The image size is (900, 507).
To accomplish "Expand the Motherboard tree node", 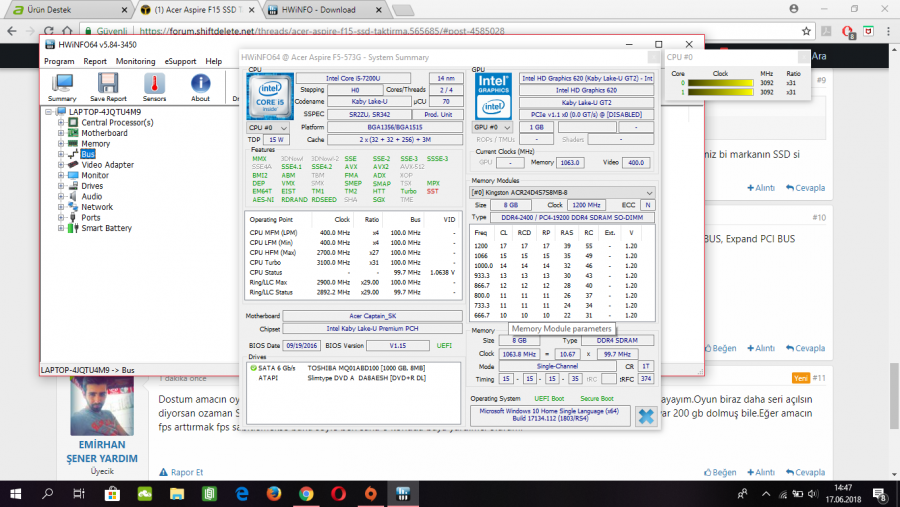I will click(x=61, y=133).
